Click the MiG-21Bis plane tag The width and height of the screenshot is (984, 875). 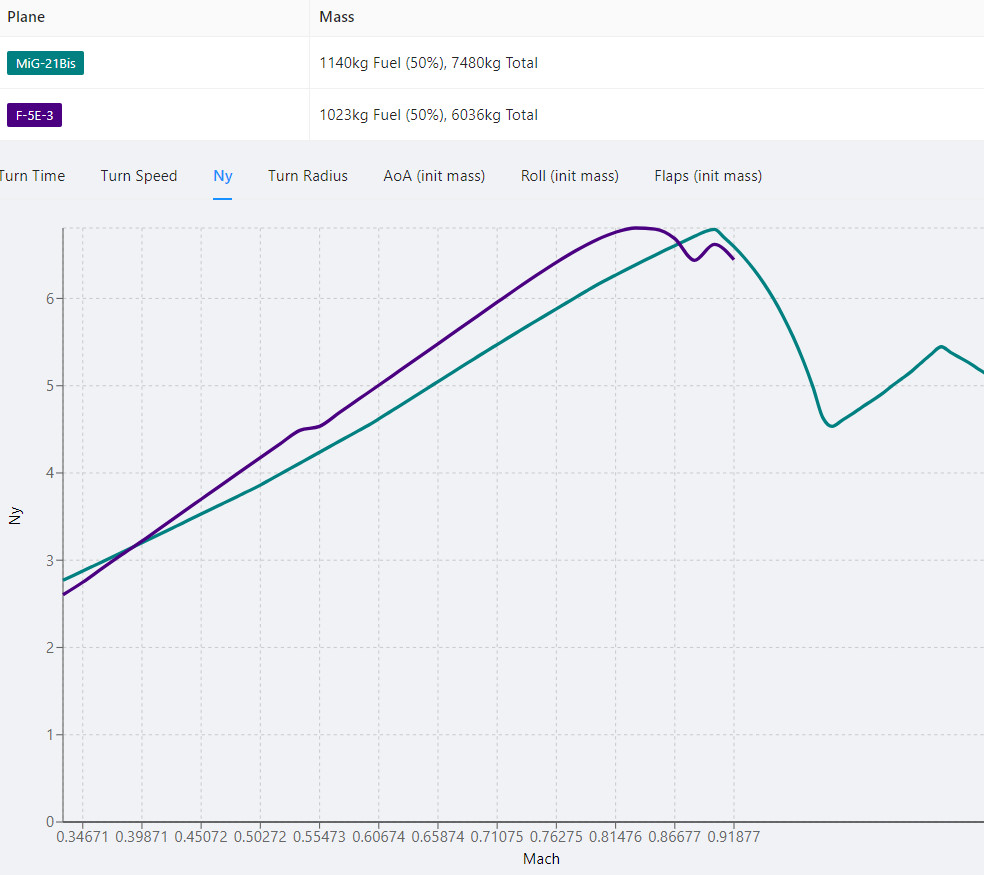coord(45,63)
